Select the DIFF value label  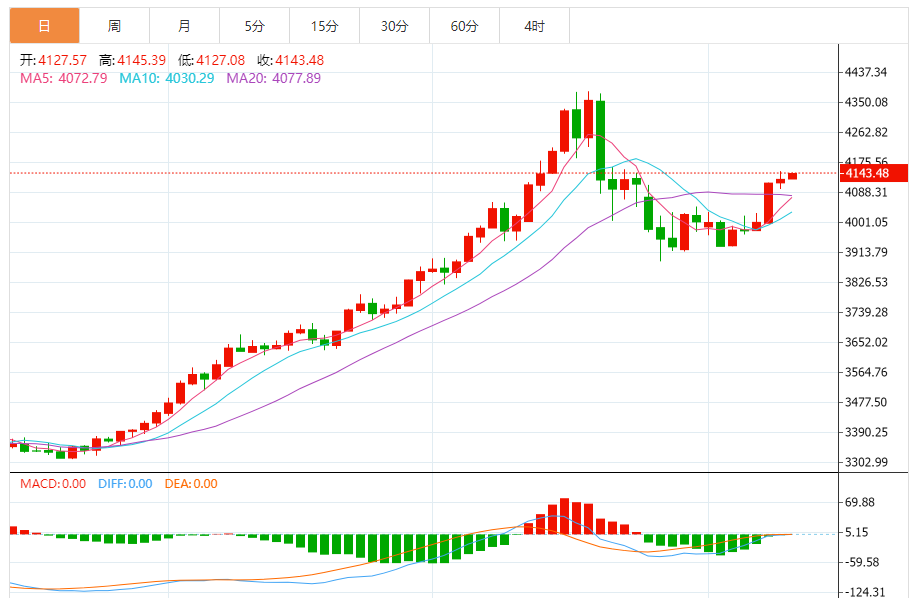click(125, 484)
